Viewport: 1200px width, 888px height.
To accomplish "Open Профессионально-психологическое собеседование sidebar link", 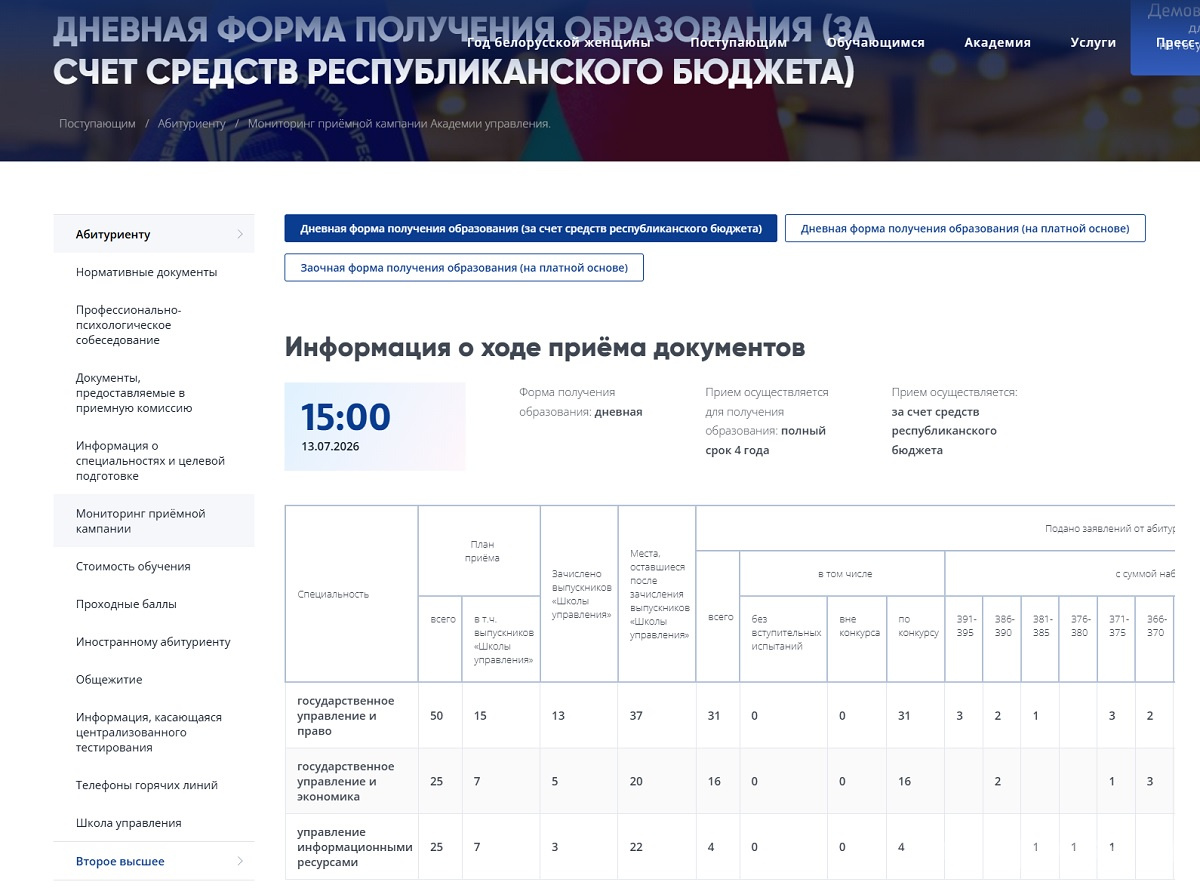I will click(128, 325).
